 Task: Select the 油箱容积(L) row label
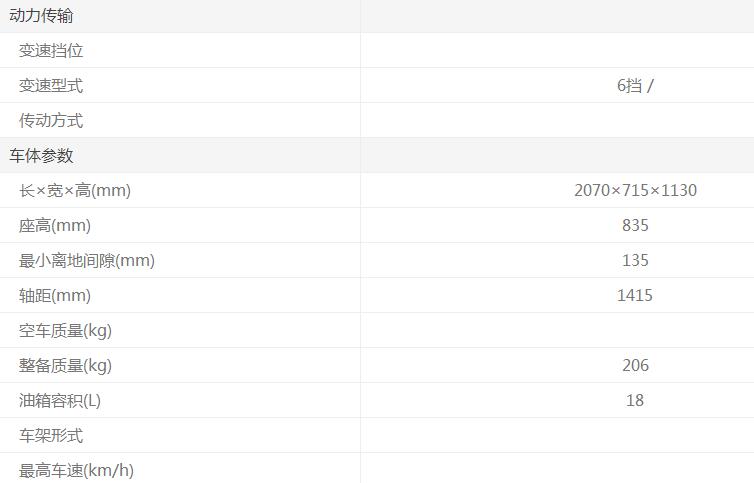point(60,401)
